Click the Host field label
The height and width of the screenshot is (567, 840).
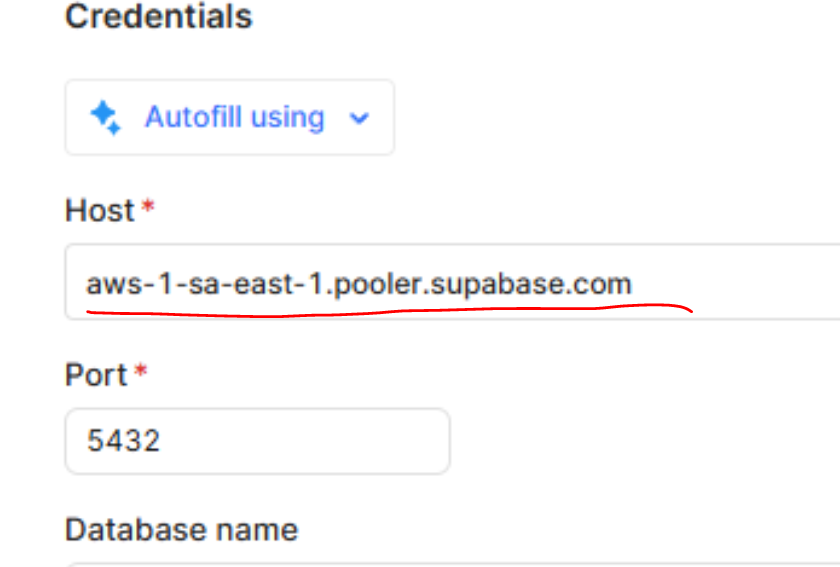(99, 211)
